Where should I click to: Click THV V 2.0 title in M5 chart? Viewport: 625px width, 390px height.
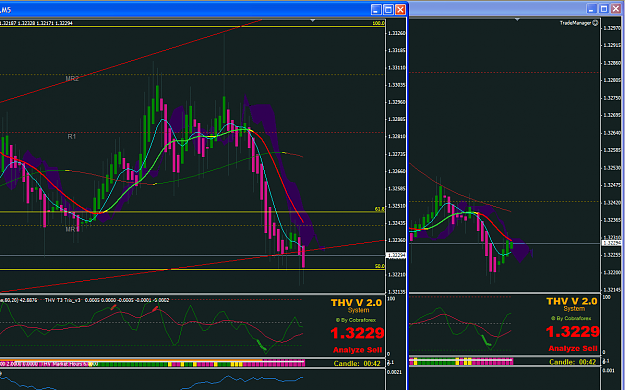click(x=356, y=303)
